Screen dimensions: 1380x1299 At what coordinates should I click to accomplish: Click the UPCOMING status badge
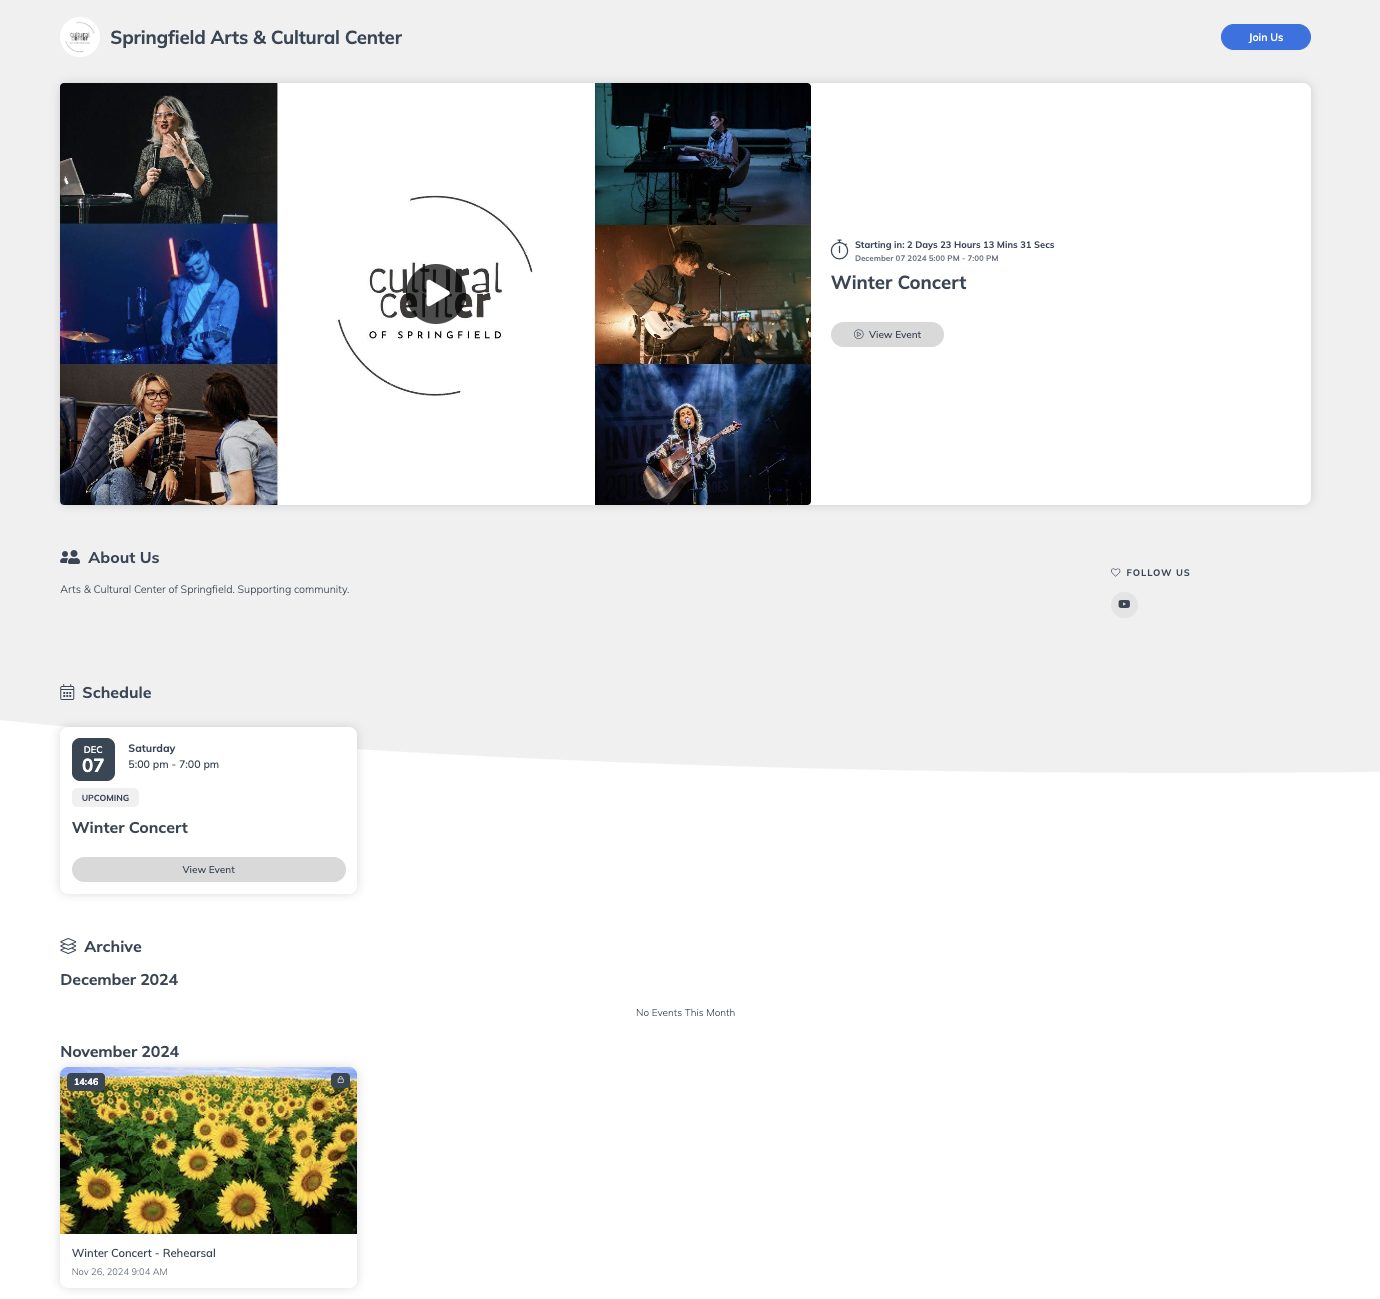point(105,798)
